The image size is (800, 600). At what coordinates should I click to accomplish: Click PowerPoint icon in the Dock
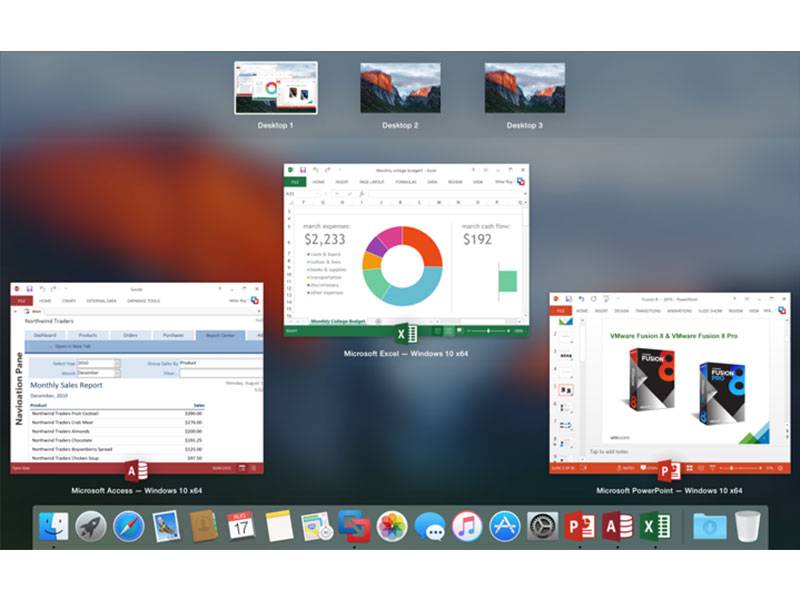pyautogui.click(x=580, y=526)
